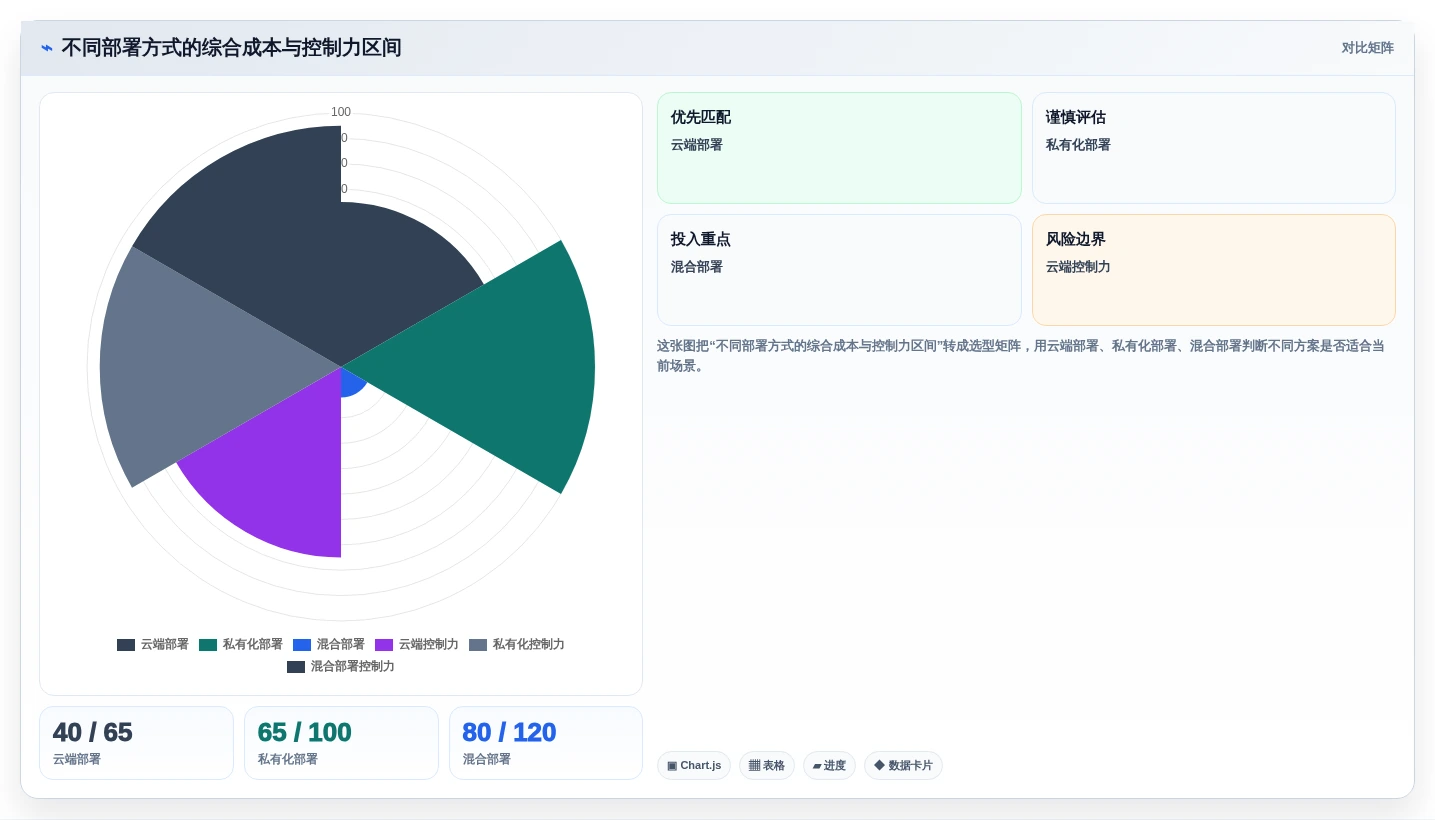Select the 对比矩阵 label in the header

(1367, 48)
